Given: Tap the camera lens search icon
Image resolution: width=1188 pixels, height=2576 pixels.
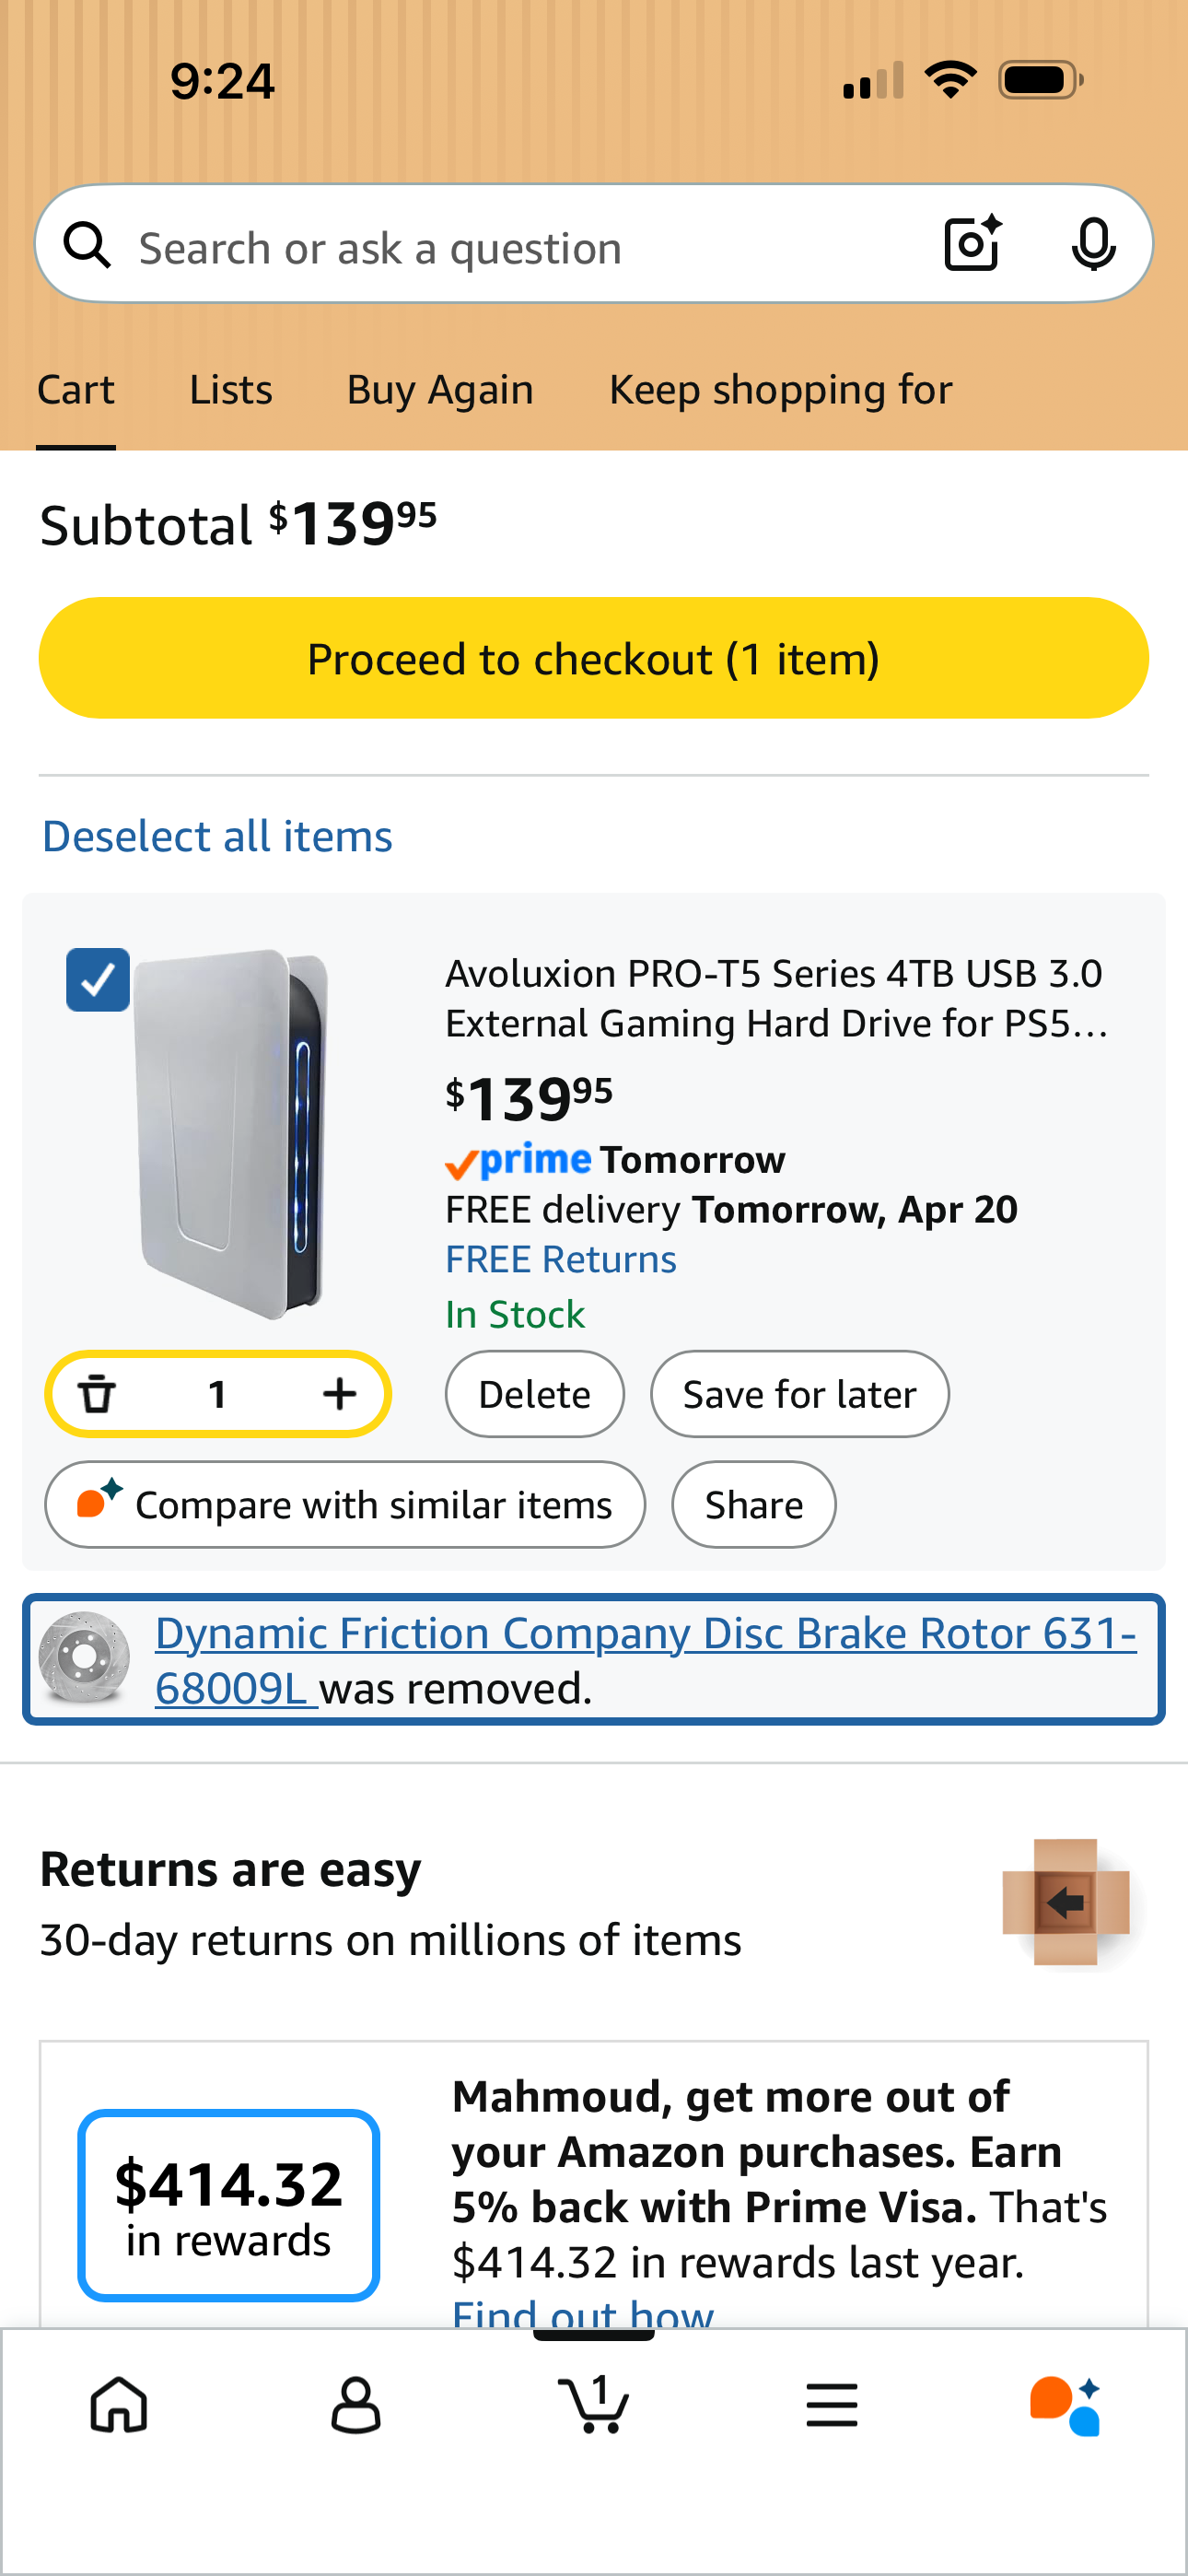Looking at the screenshot, I should [972, 244].
